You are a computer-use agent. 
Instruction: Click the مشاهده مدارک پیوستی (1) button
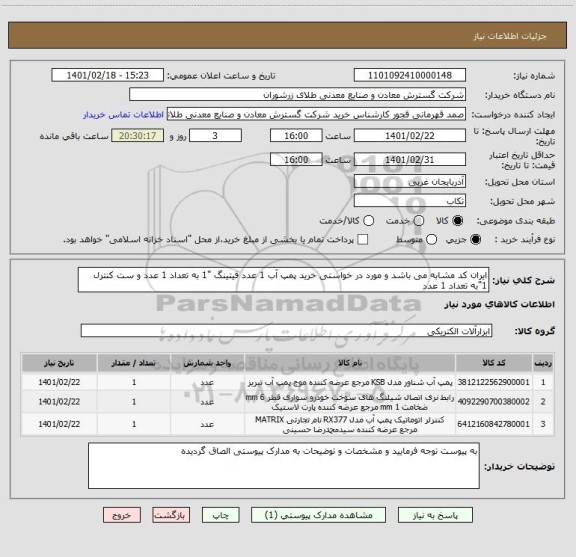[318, 515]
